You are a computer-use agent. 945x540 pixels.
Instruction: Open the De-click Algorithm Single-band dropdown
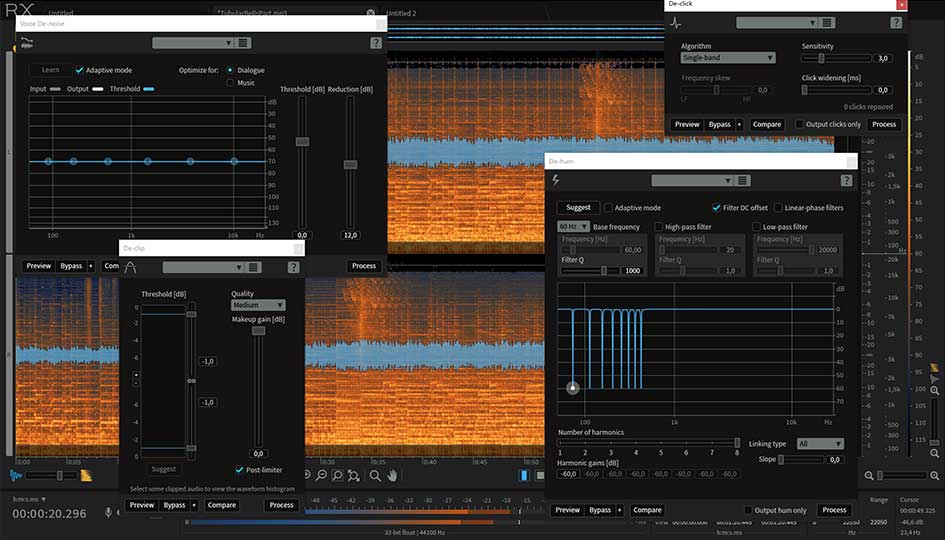(x=728, y=58)
